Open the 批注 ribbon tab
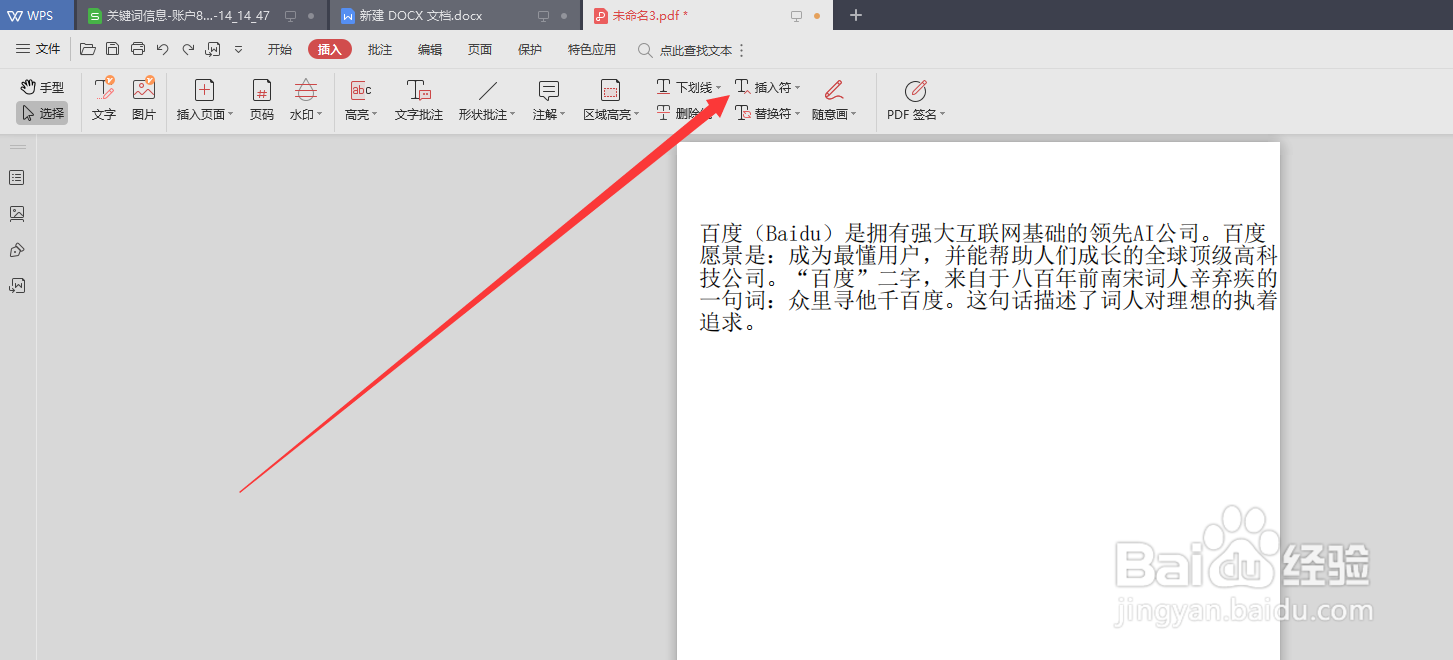1453x660 pixels. click(380, 49)
